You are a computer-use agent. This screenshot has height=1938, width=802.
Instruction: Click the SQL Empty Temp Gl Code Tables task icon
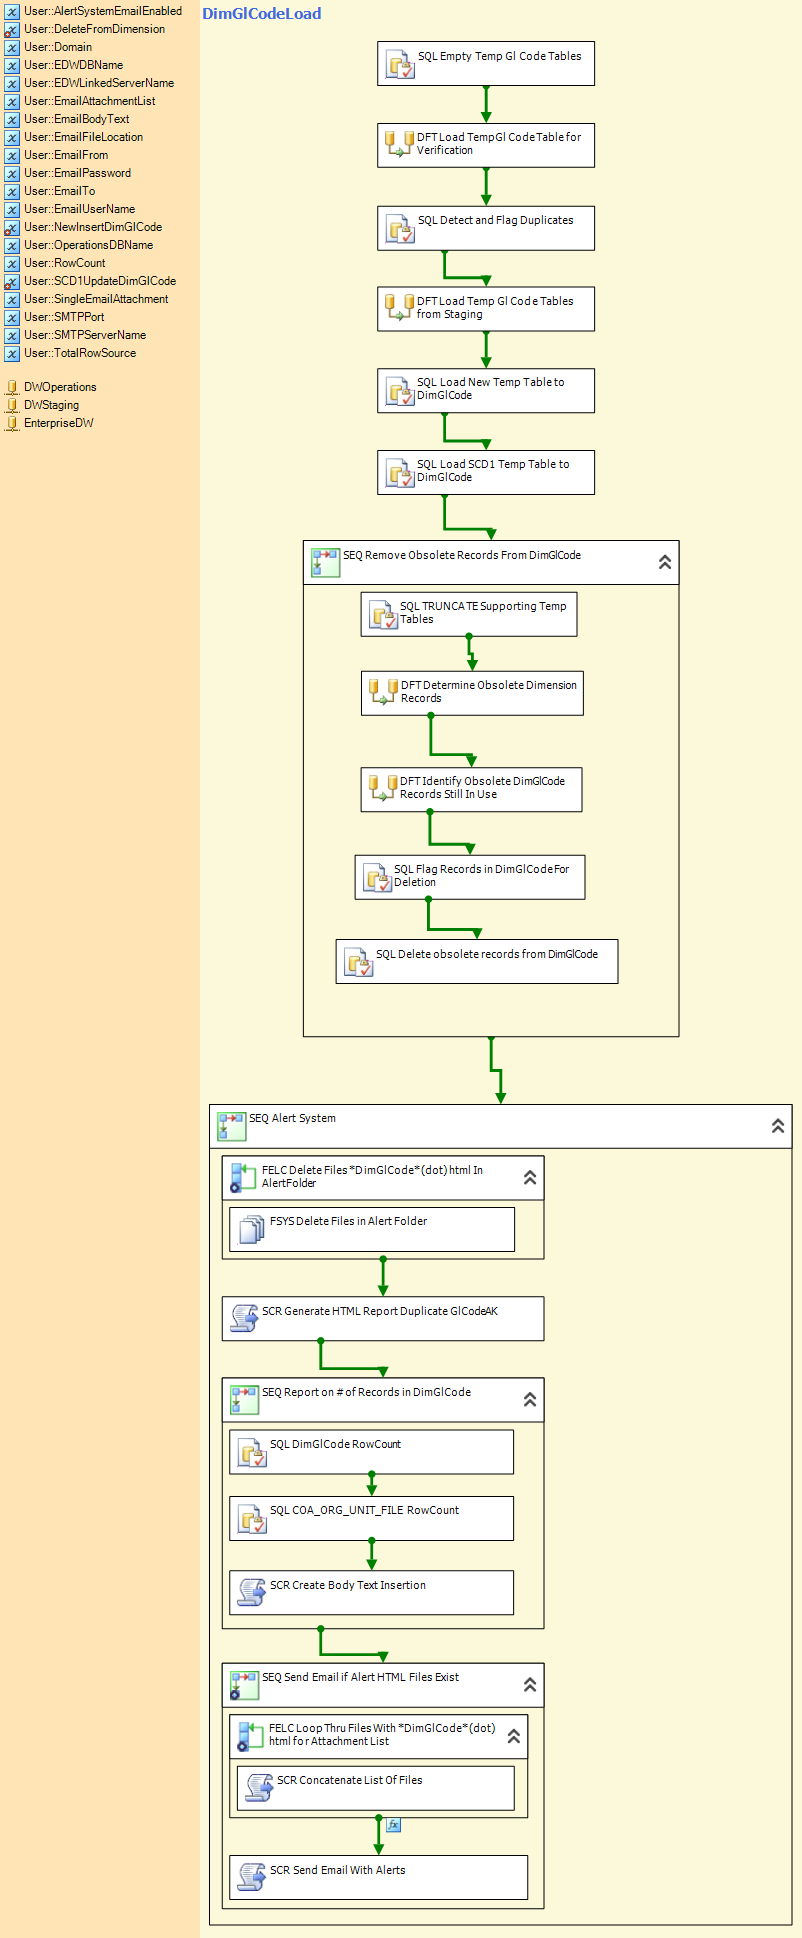tap(400, 66)
